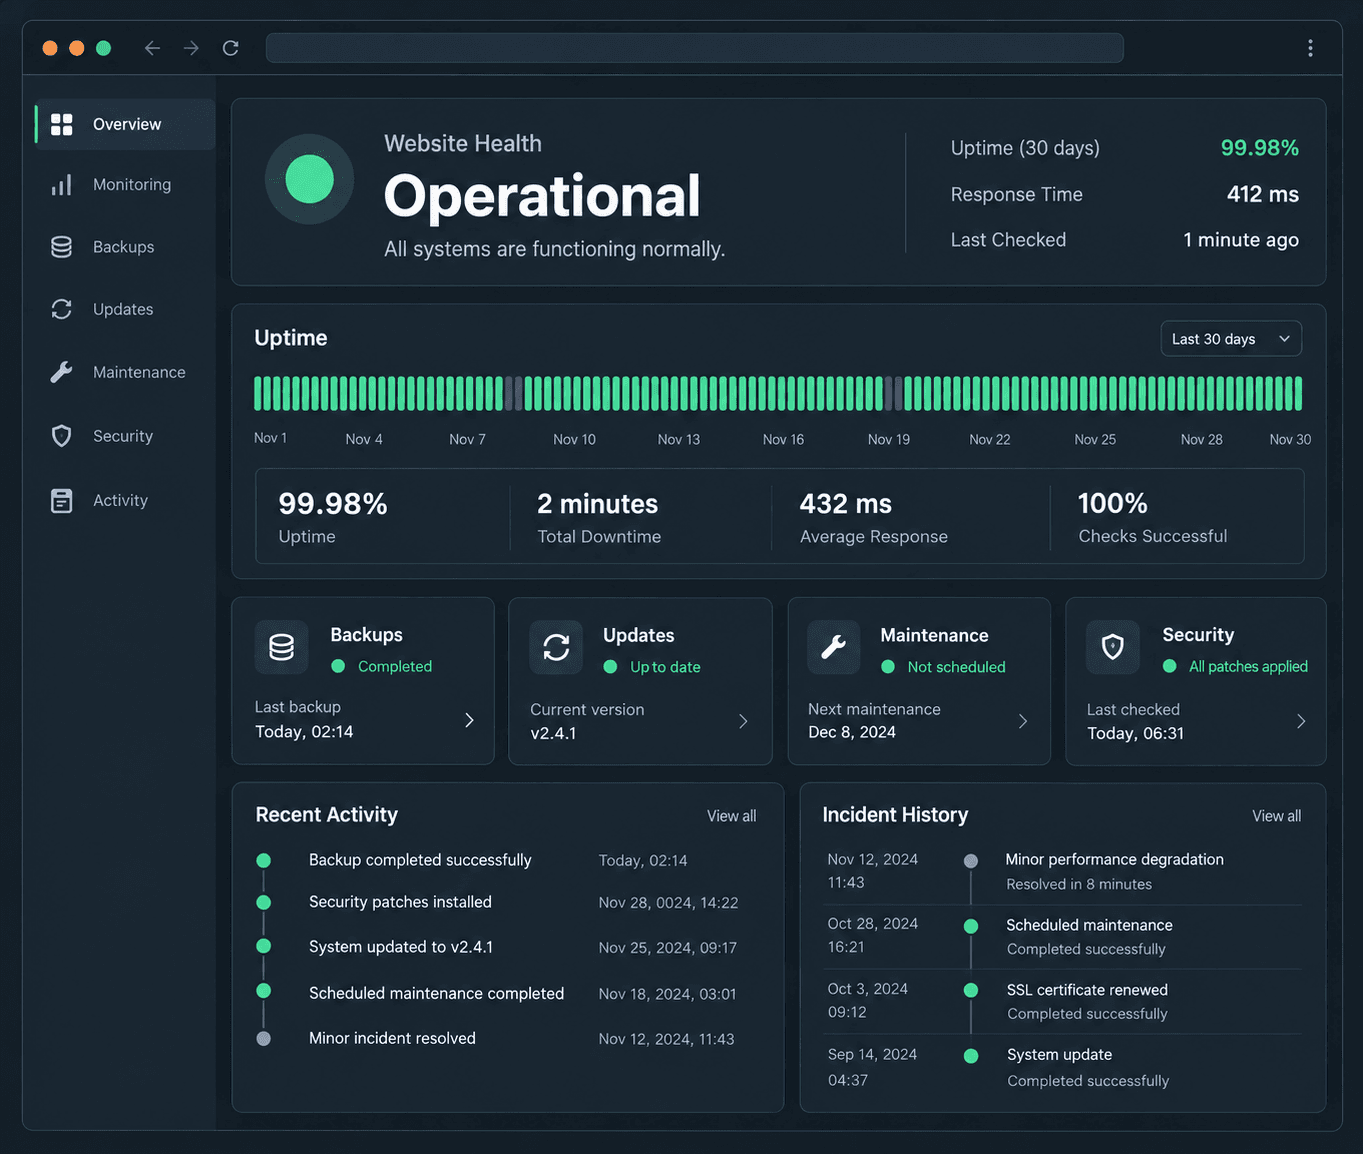Image resolution: width=1363 pixels, height=1154 pixels.
Task: Click the 99.98% Uptime (30 days) value
Action: click(1259, 148)
